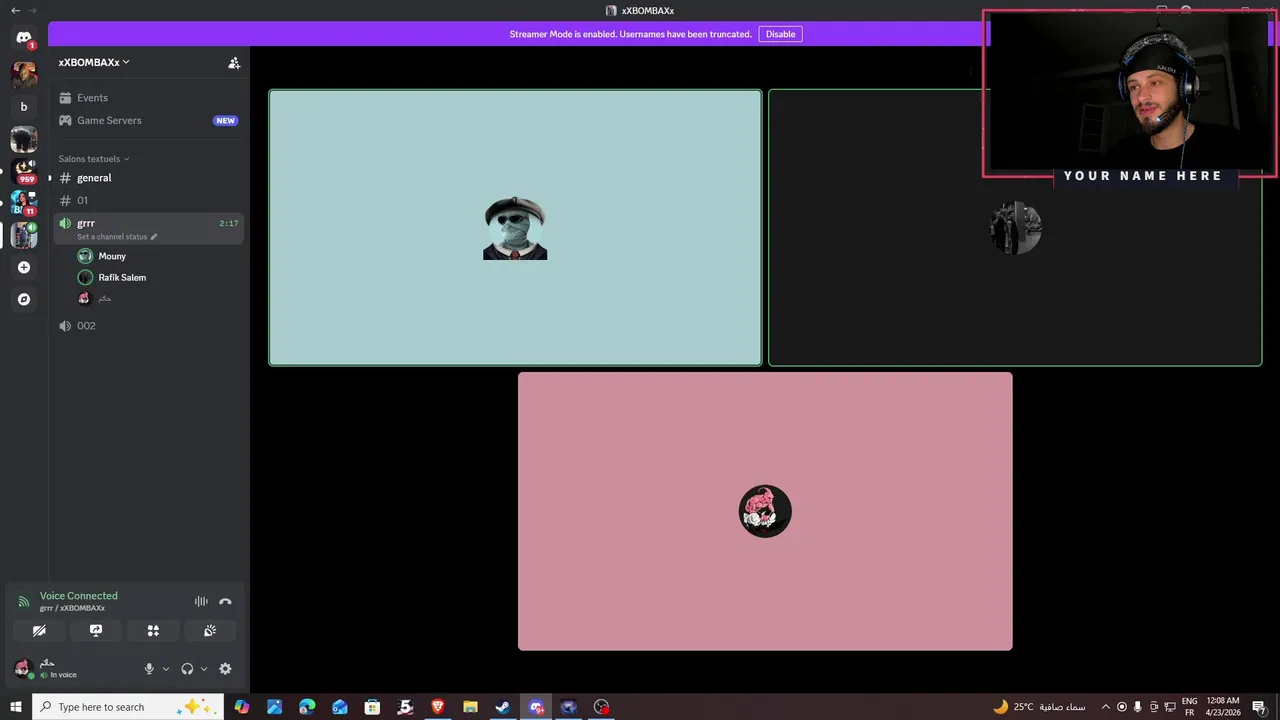Open the server with the 959 notification badge
Screen dimensions: 1280x720
point(24,171)
